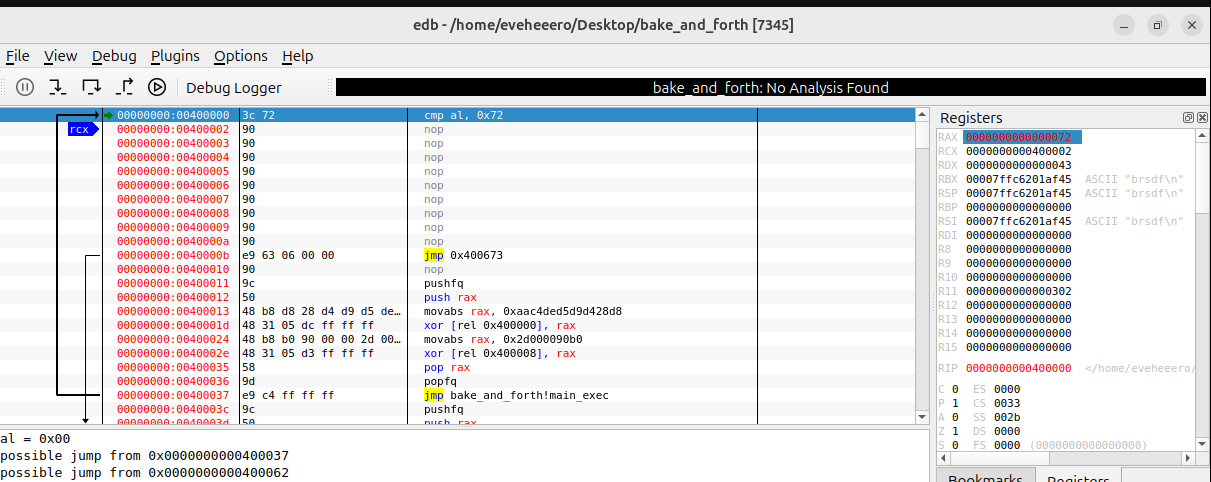Select xor [rel 0x400000], rax line
Screen dimensions: 1211x482
[499, 325]
